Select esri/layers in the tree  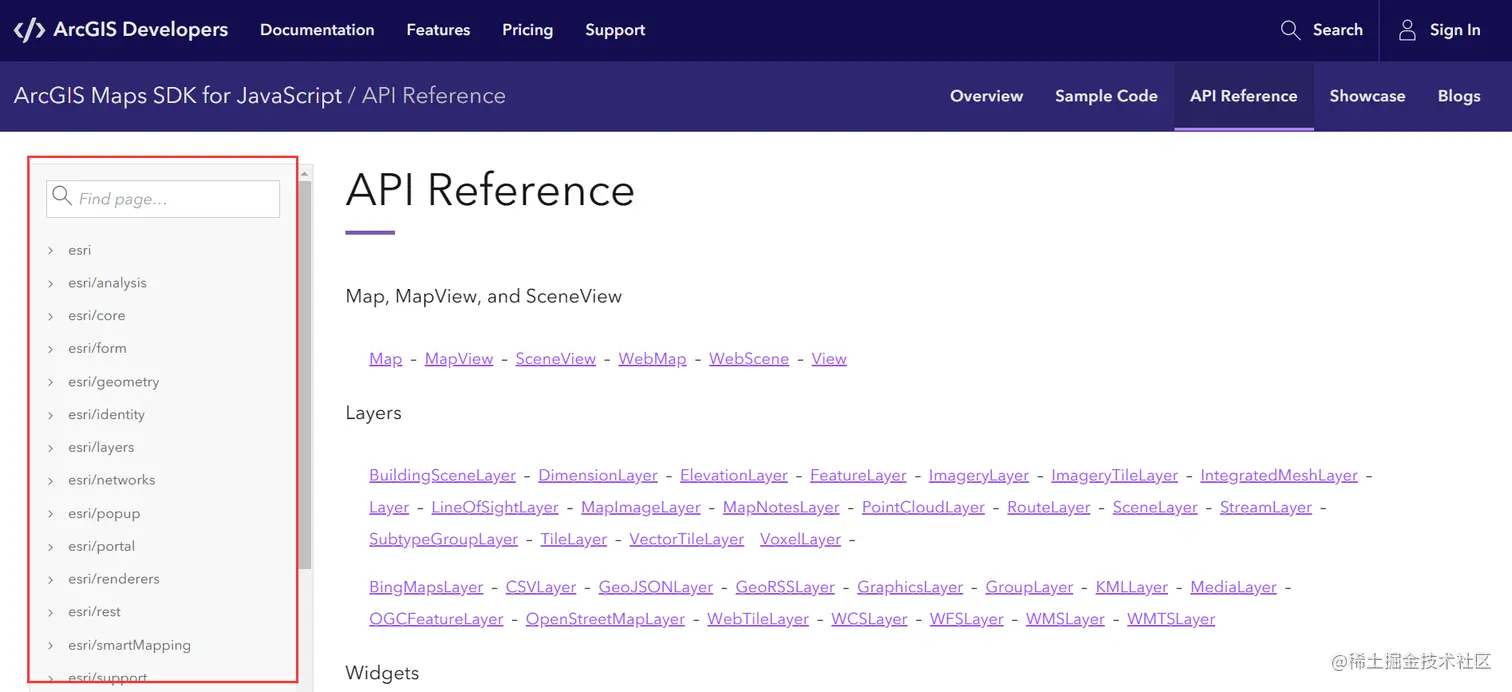[x=101, y=448]
